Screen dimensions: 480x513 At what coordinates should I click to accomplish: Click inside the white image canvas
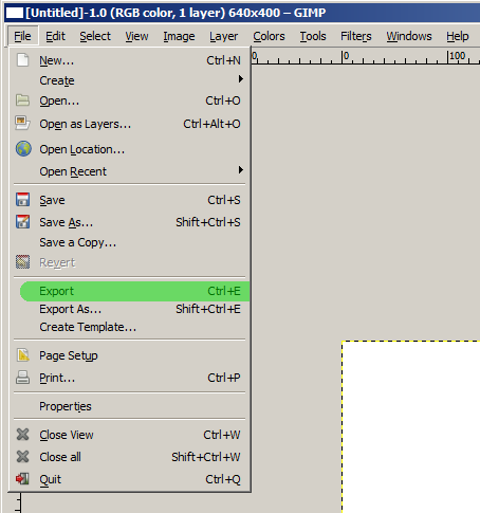coord(411,427)
